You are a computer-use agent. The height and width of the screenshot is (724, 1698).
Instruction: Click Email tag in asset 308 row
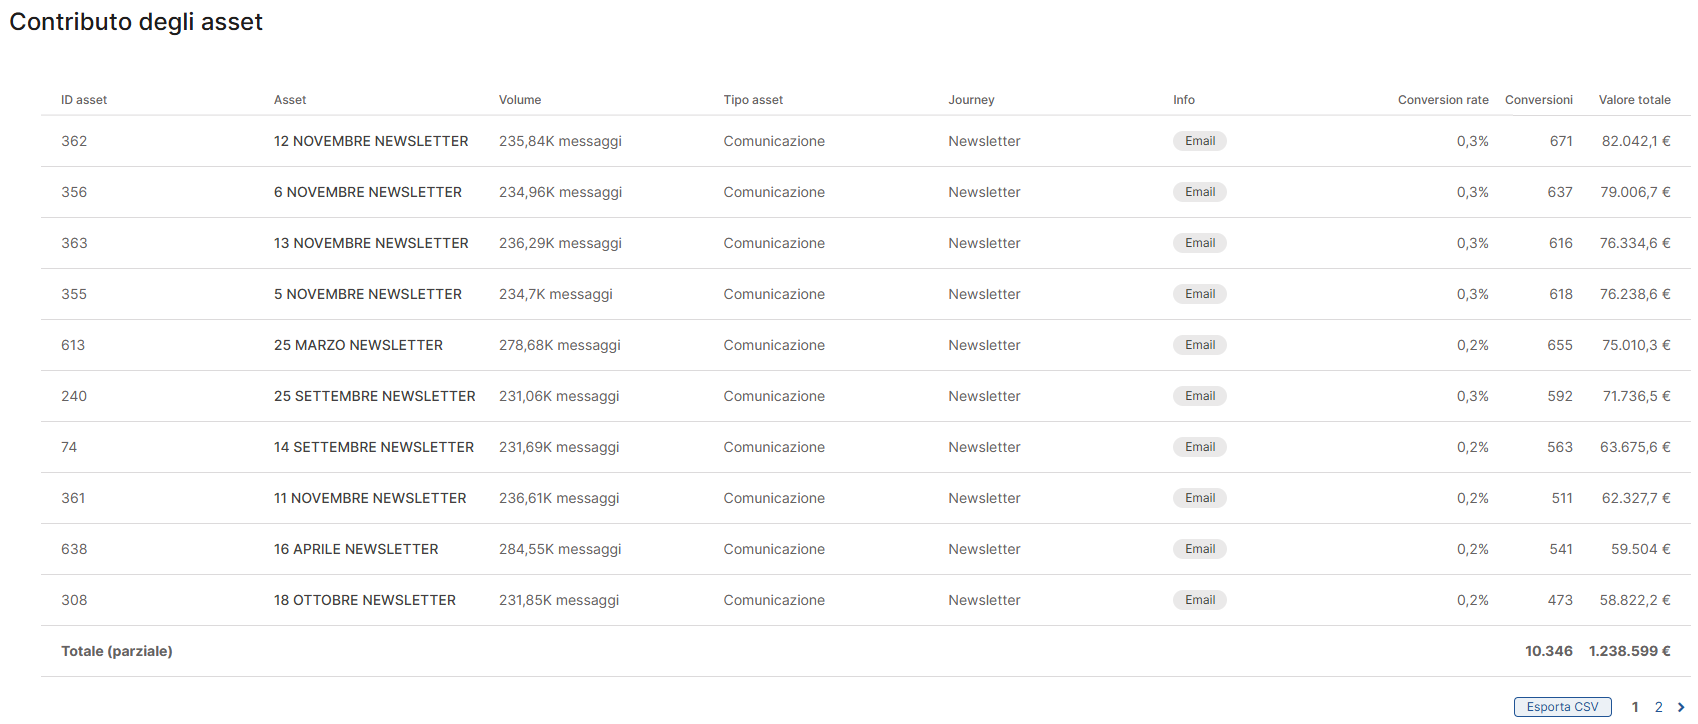click(1200, 600)
